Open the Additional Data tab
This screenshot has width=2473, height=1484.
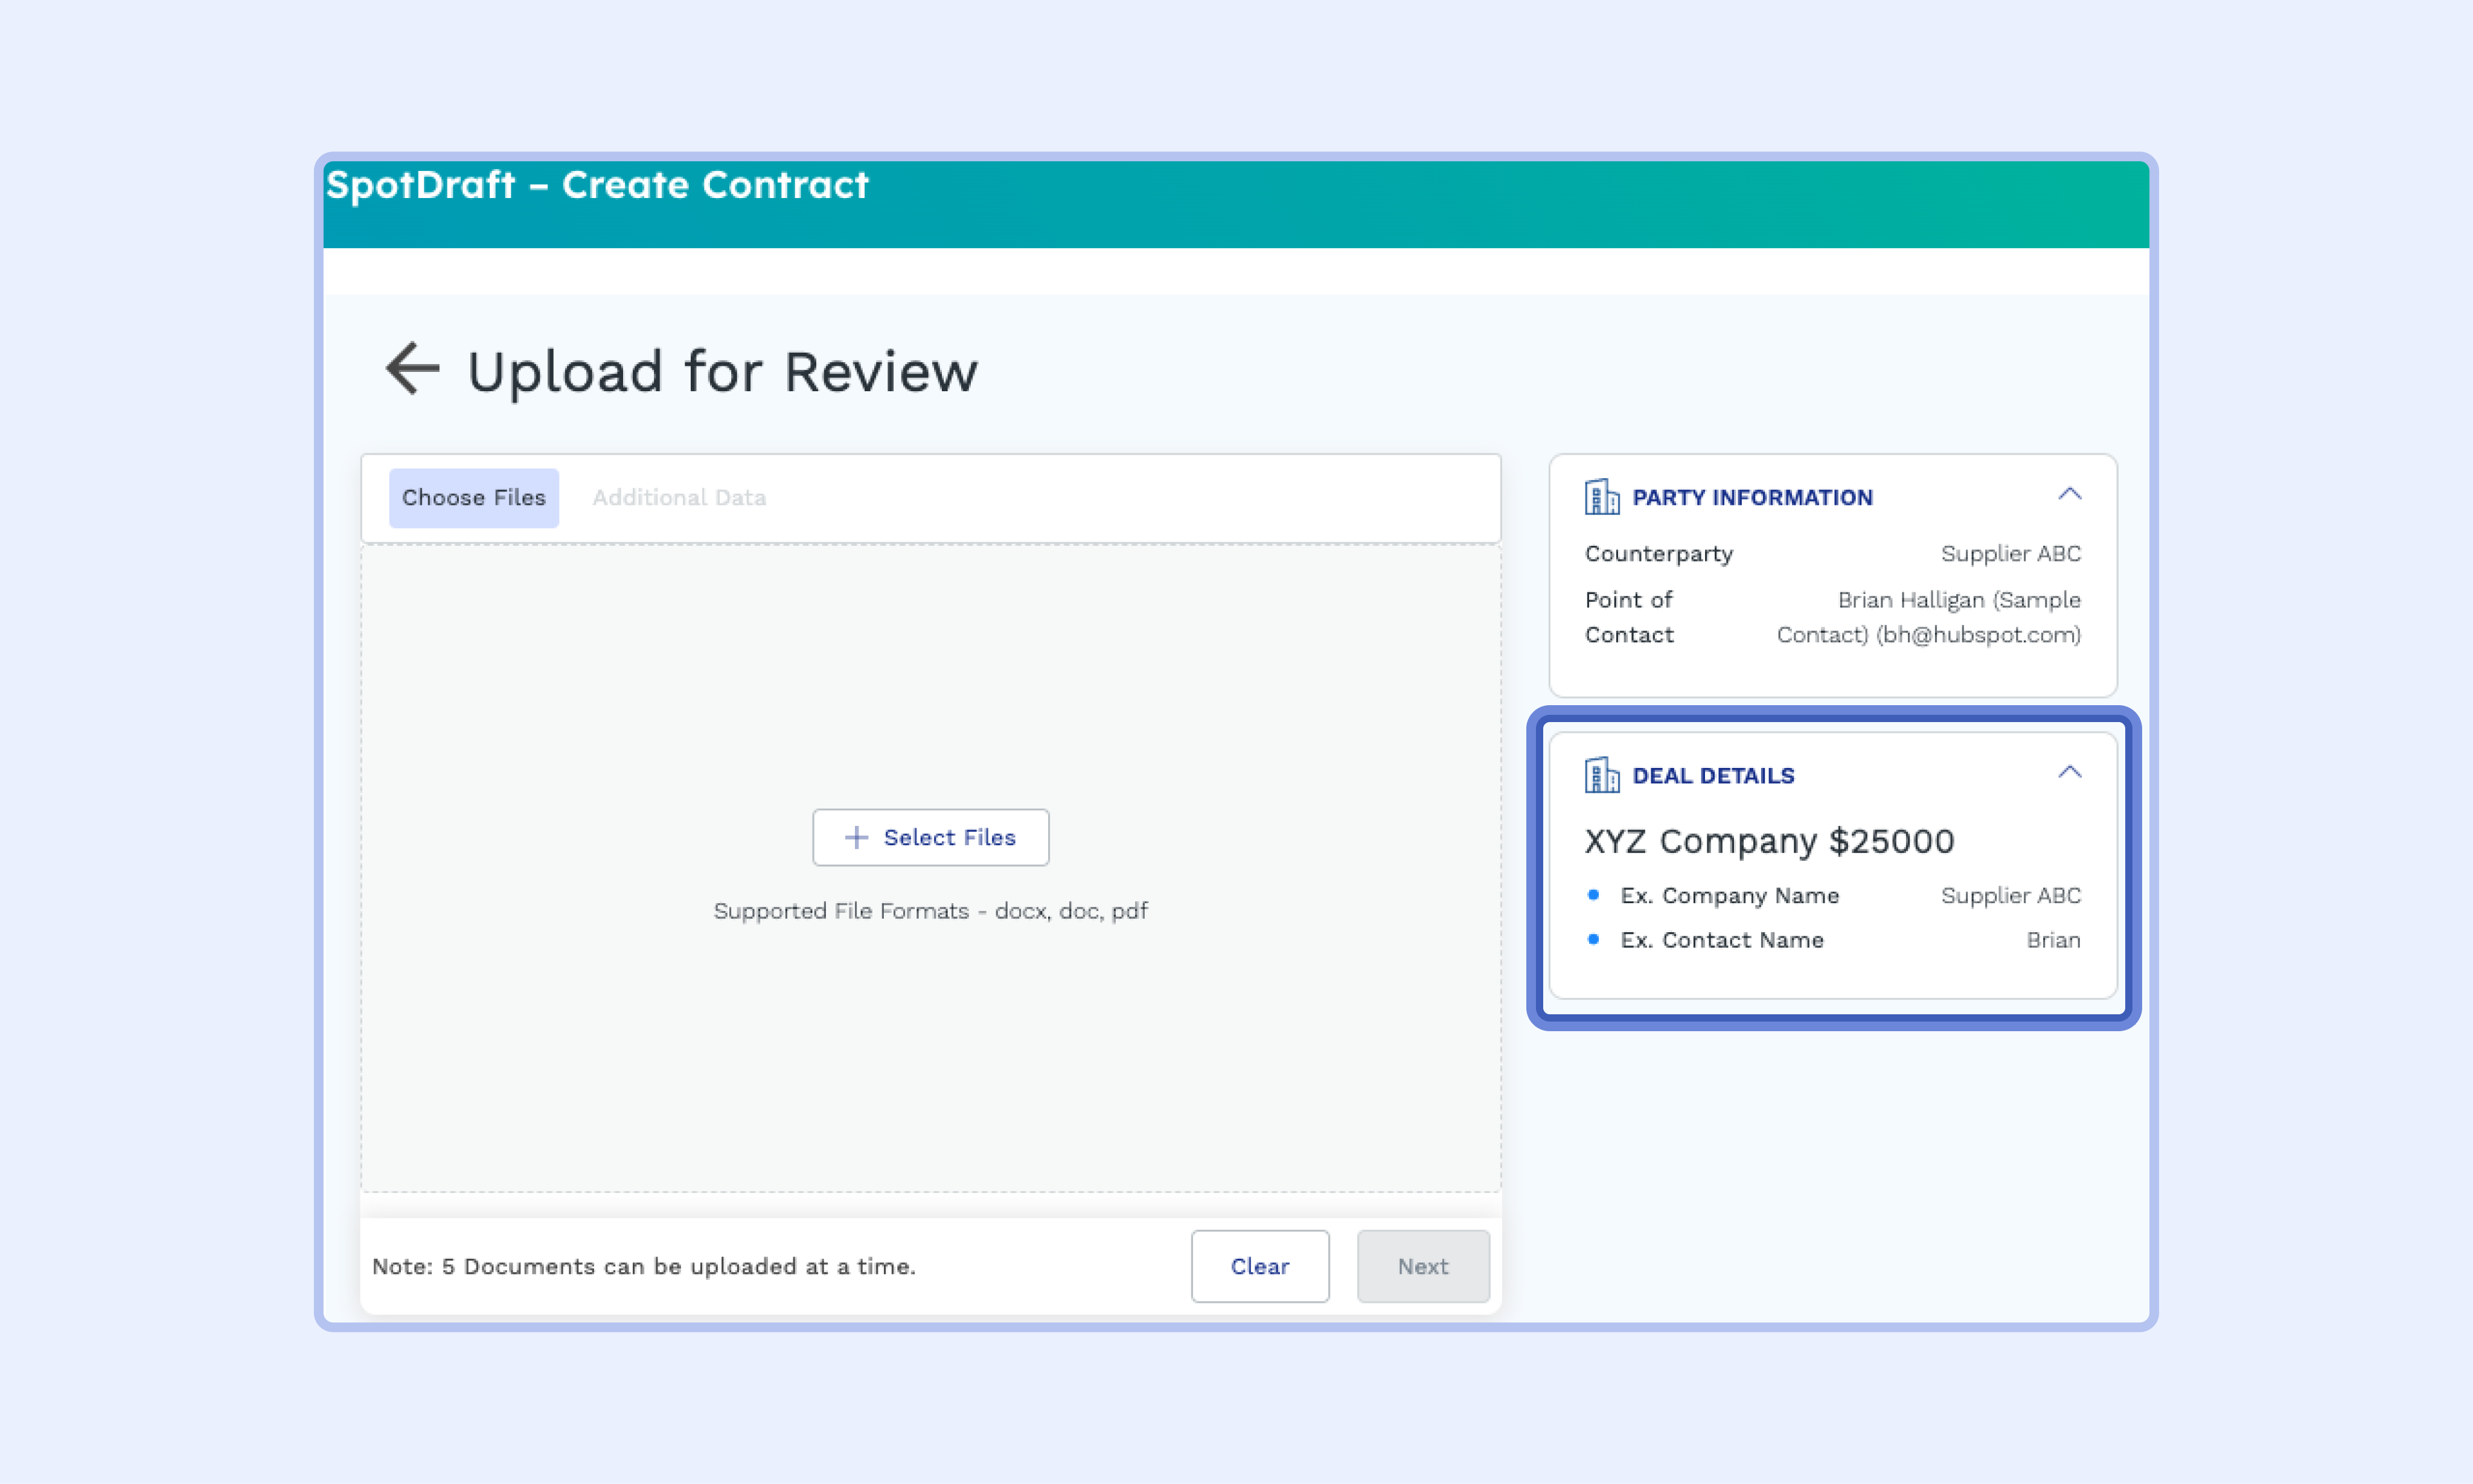[x=679, y=498]
